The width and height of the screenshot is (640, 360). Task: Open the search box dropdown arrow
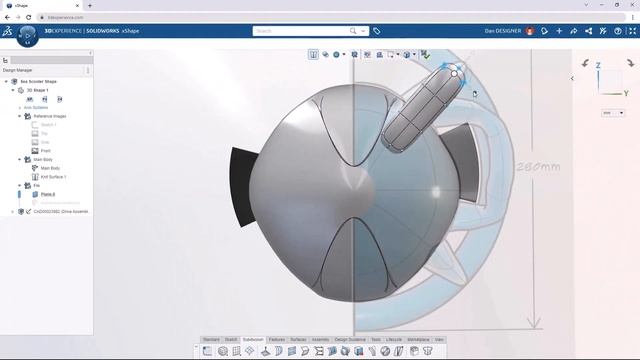point(363,31)
